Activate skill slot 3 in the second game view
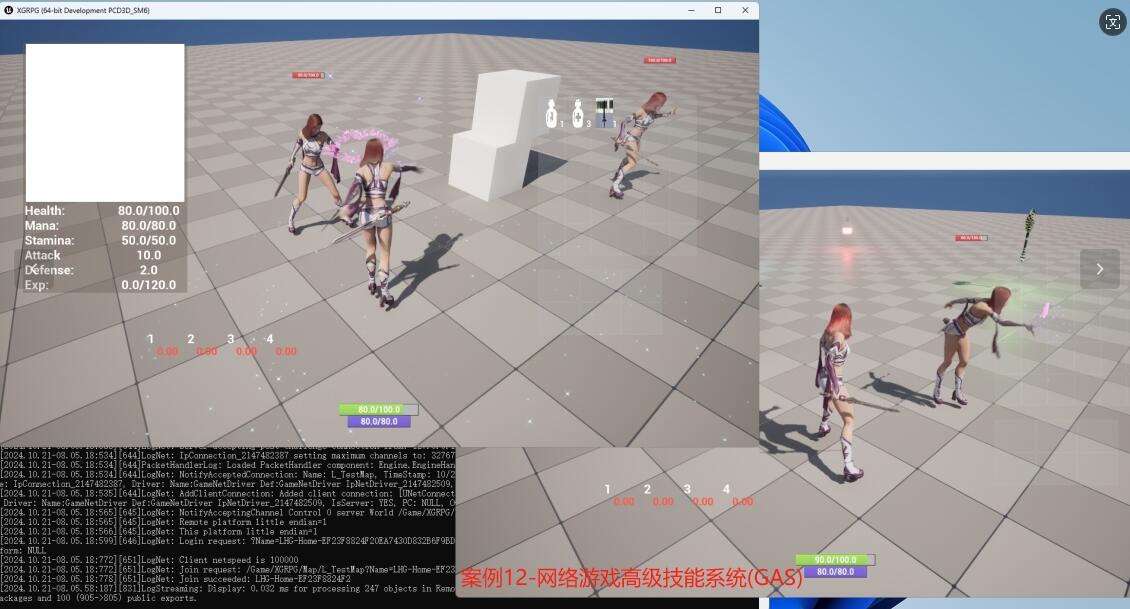 [x=687, y=489]
